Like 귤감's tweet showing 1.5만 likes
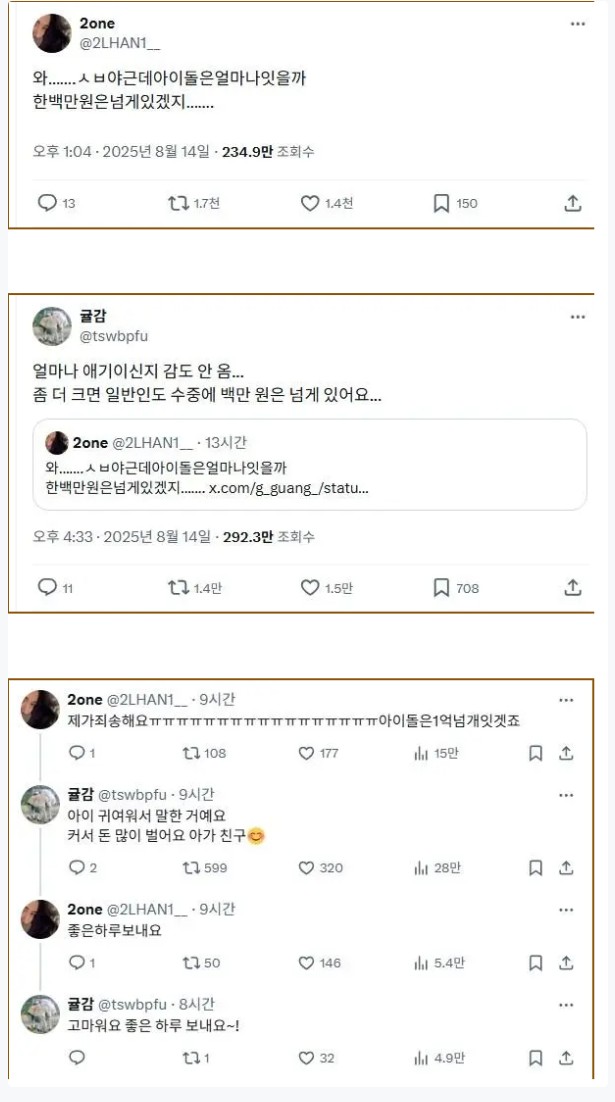 pyautogui.click(x=310, y=588)
